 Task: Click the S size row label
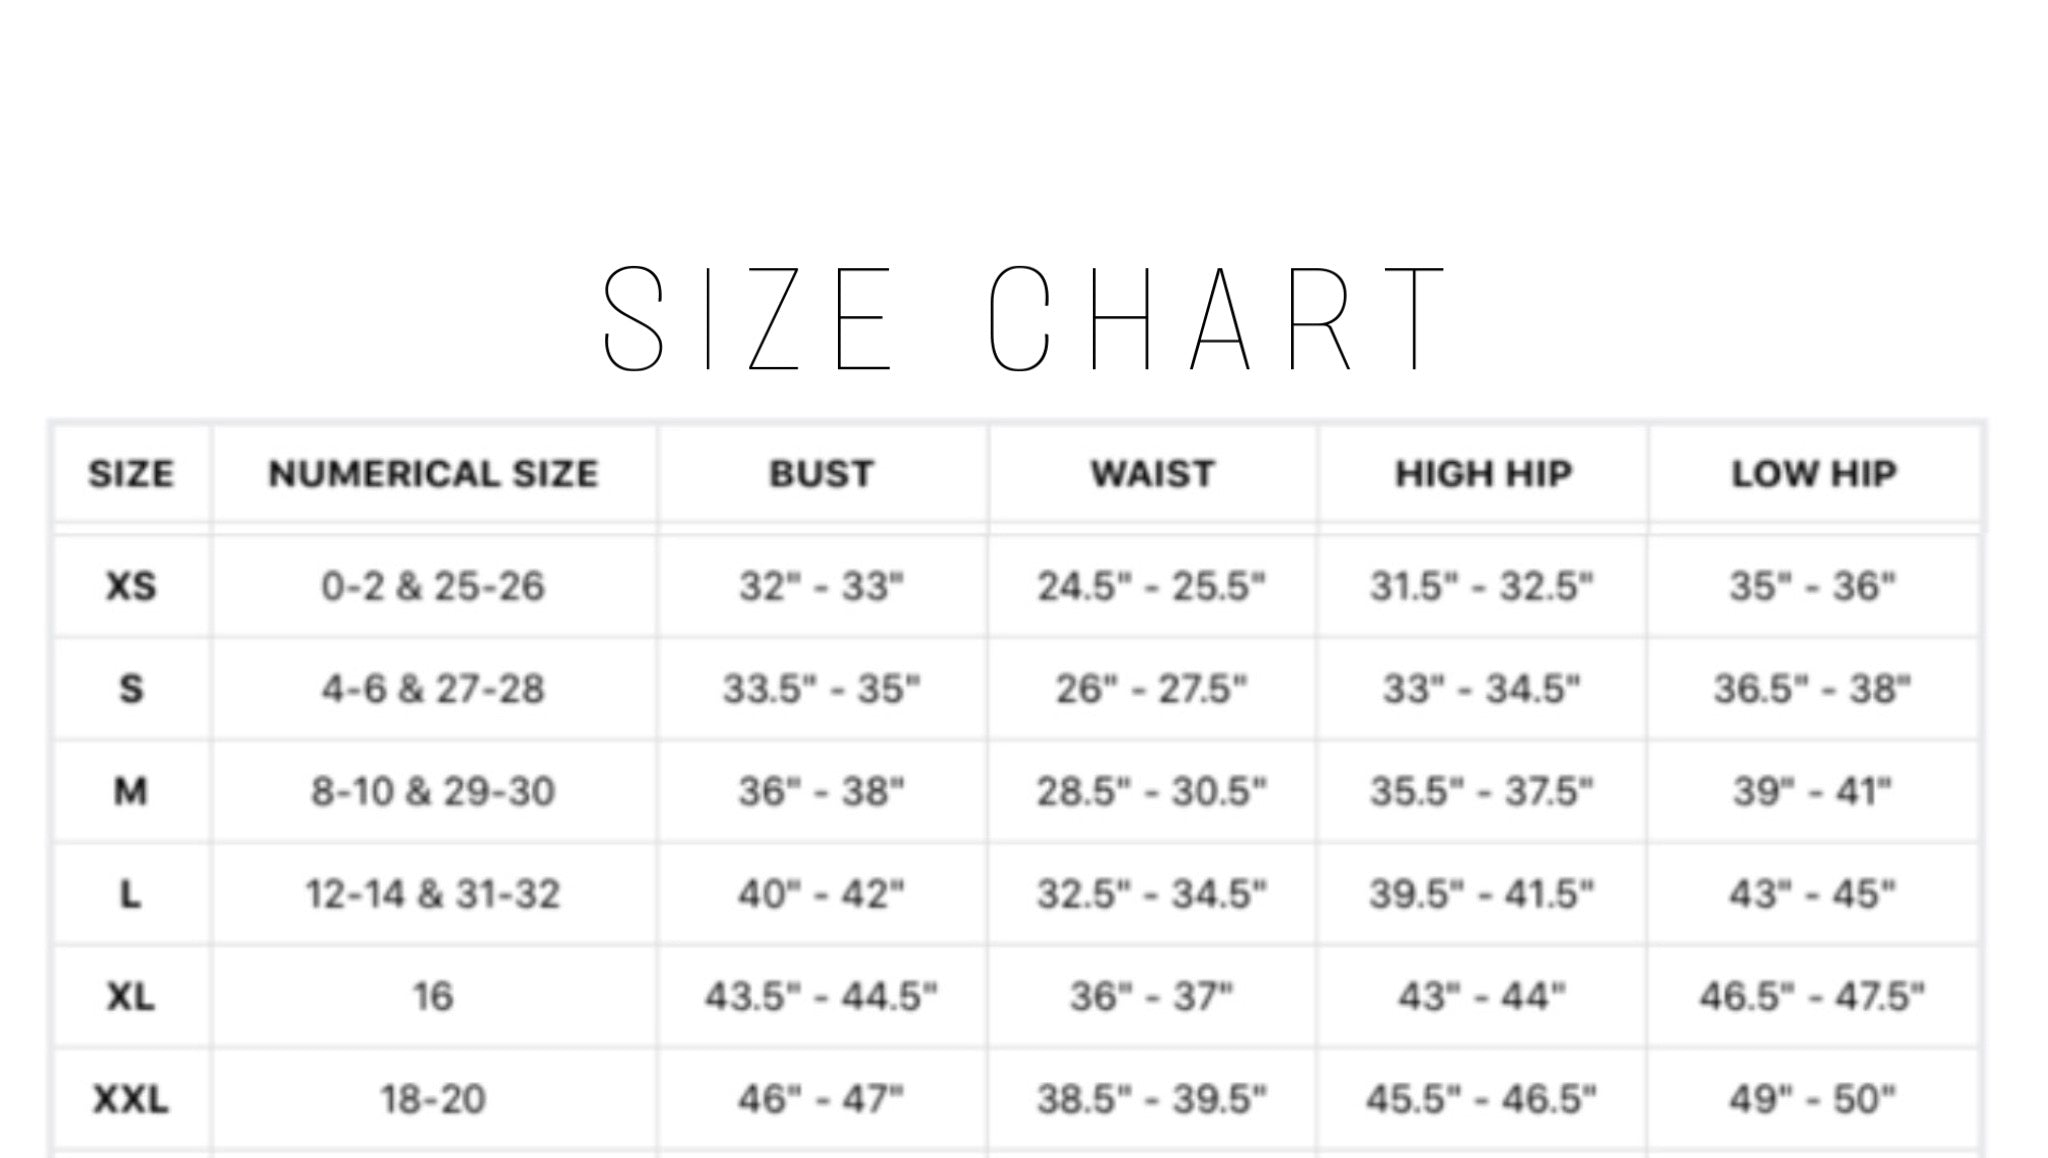pos(131,689)
